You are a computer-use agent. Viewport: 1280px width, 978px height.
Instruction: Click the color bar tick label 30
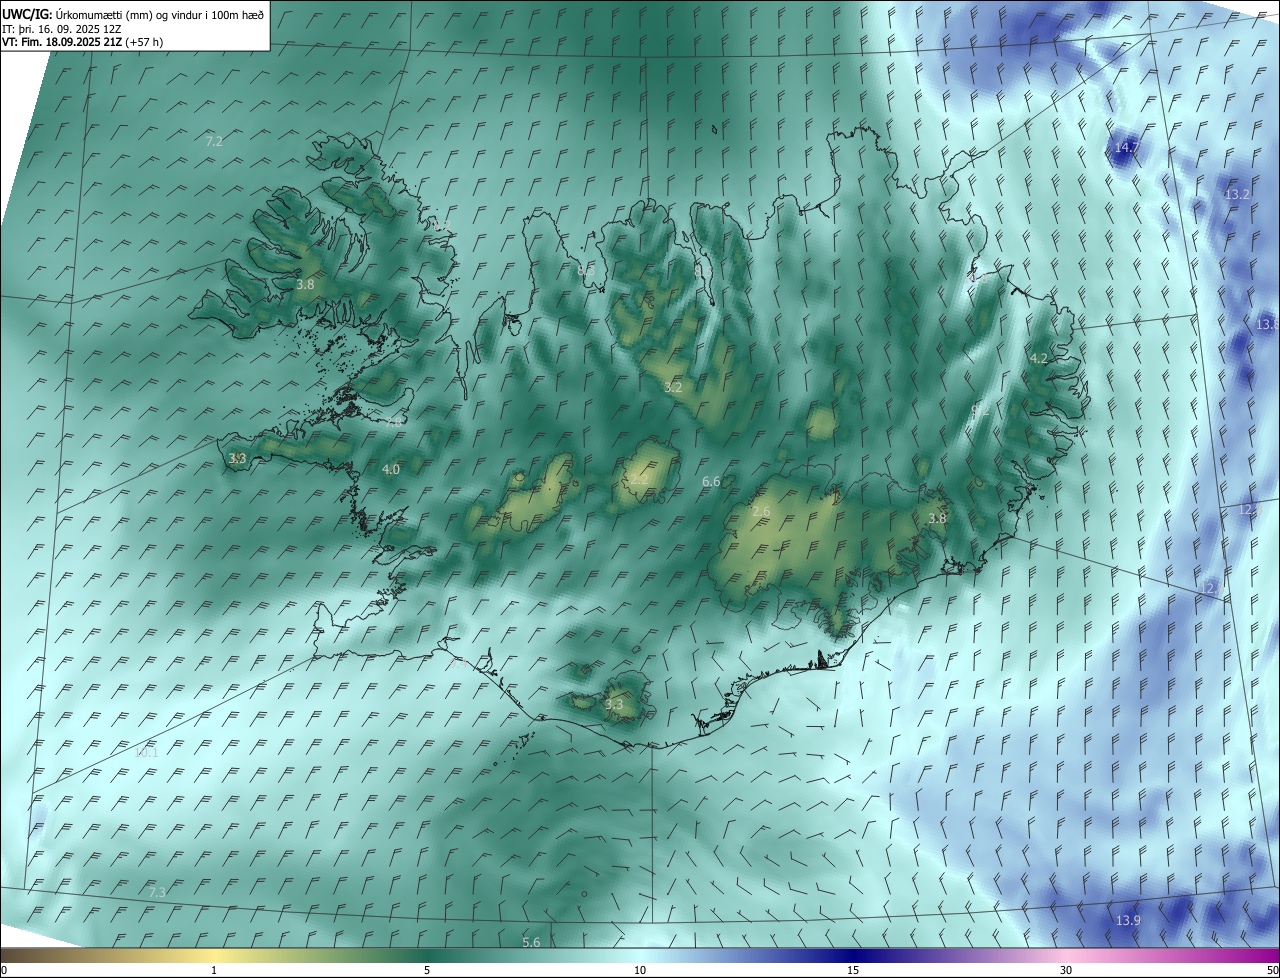pyautogui.click(x=1066, y=970)
